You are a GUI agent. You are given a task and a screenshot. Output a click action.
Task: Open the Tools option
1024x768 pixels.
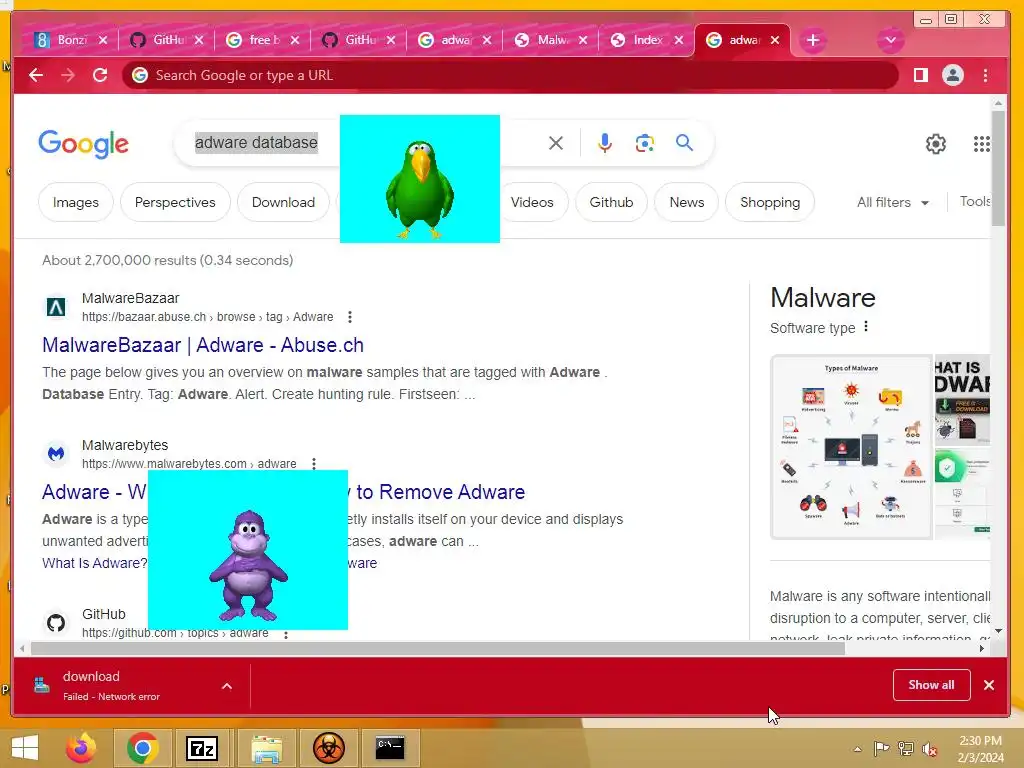pyautogui.click(x=974, y=201)
